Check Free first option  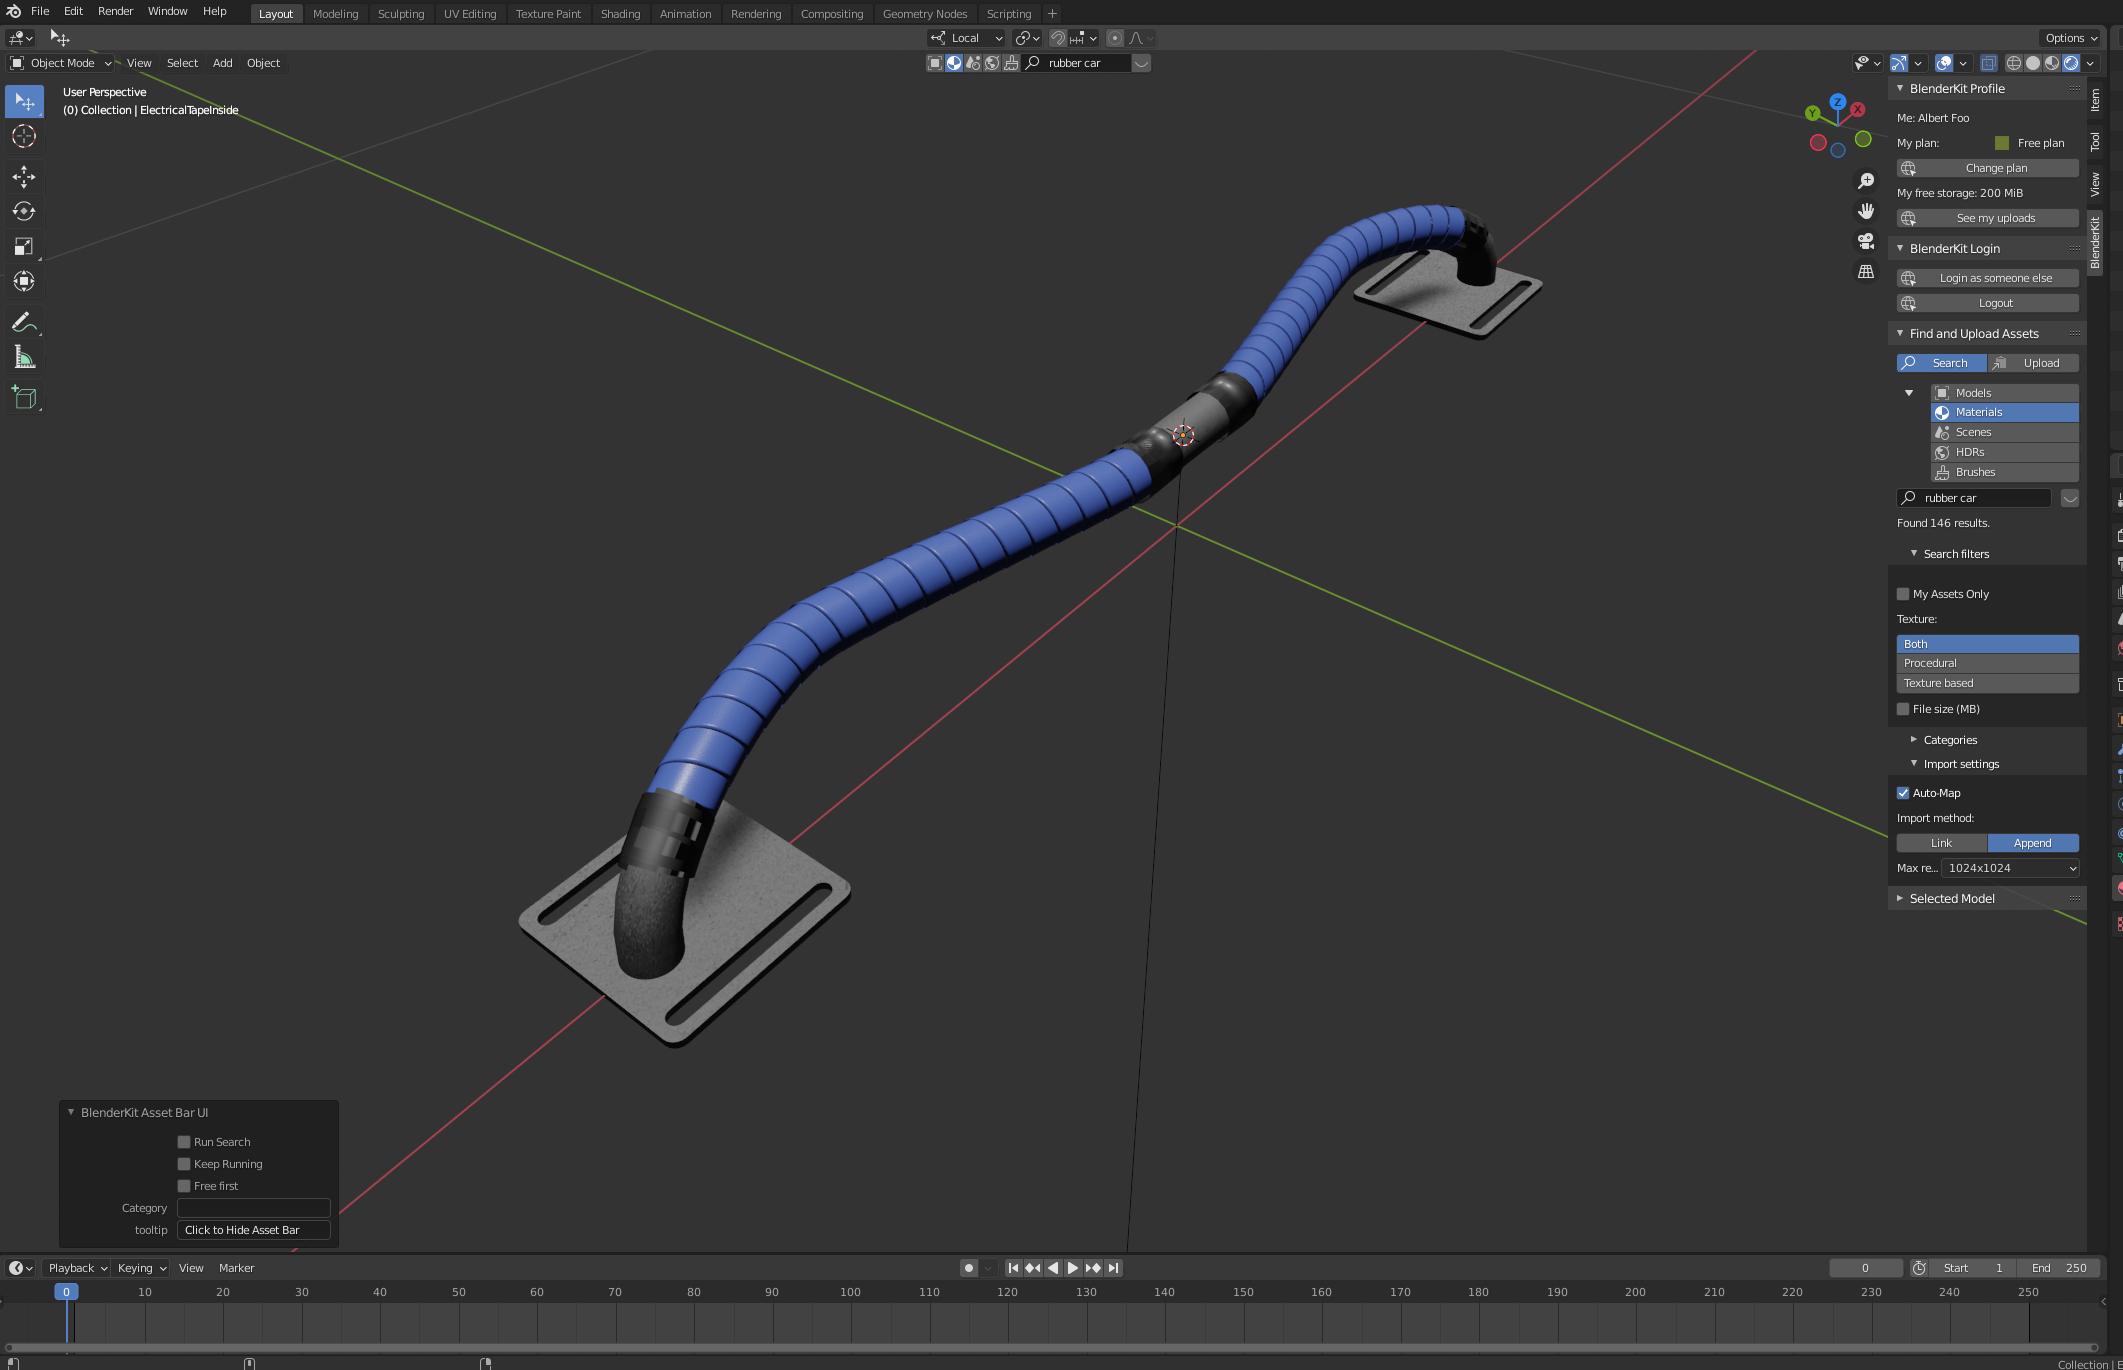(184, 1186)
